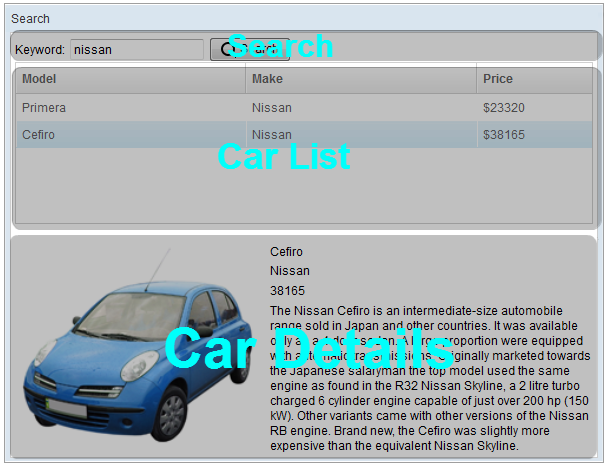
Task: Click the Keyword label
Action: point(40,50)
